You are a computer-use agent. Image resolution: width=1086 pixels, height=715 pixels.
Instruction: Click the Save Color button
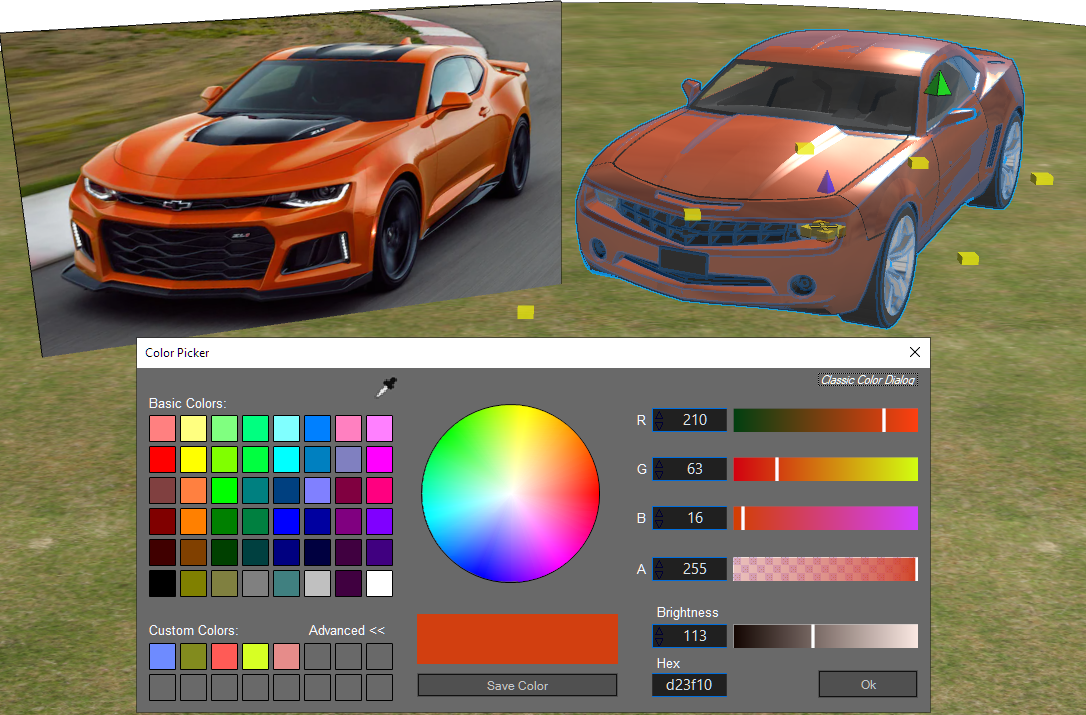(517, 685)
